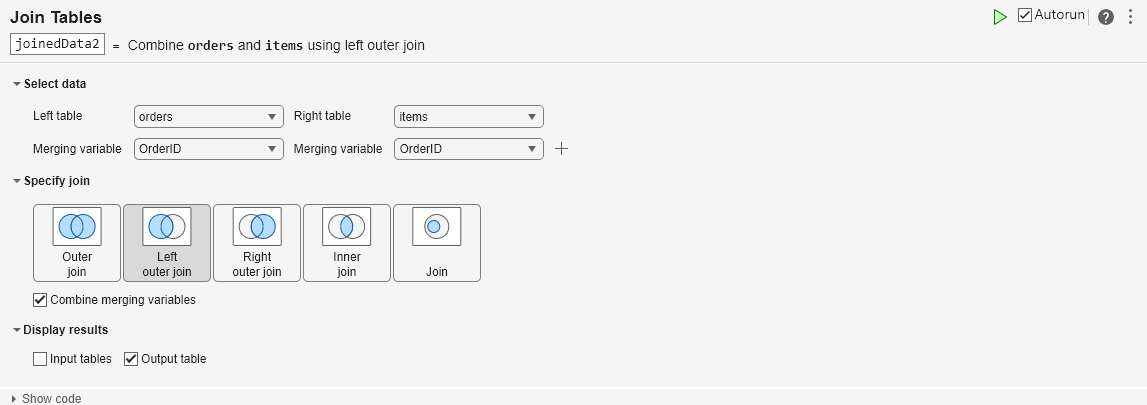Open the left Merging variable OrderID dropdown
Image resolution: width=1147 pixels, height=405 pixels.
tap(209, 149)
